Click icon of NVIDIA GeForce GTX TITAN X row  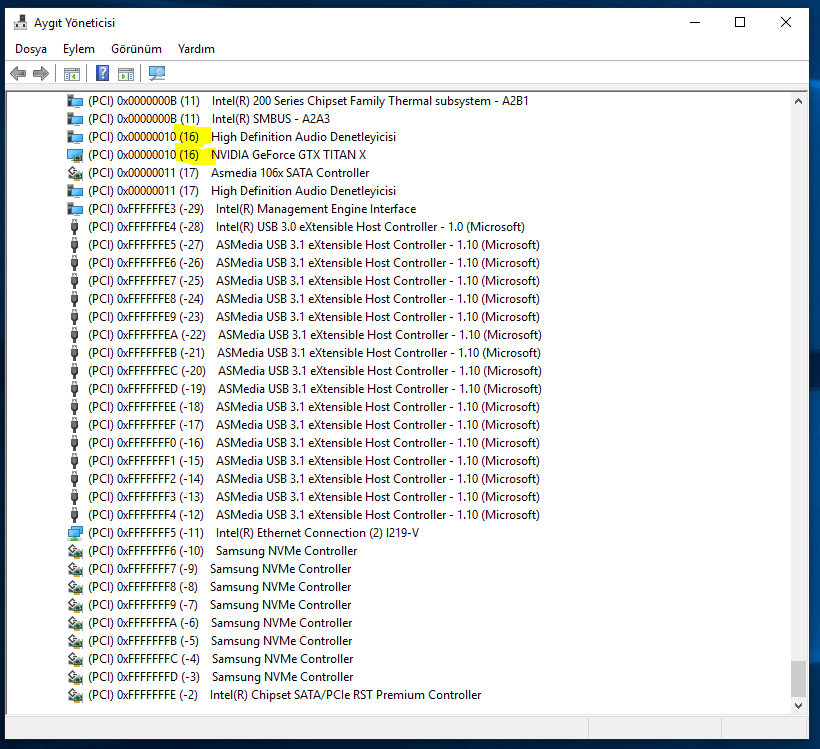click(75, 155)
